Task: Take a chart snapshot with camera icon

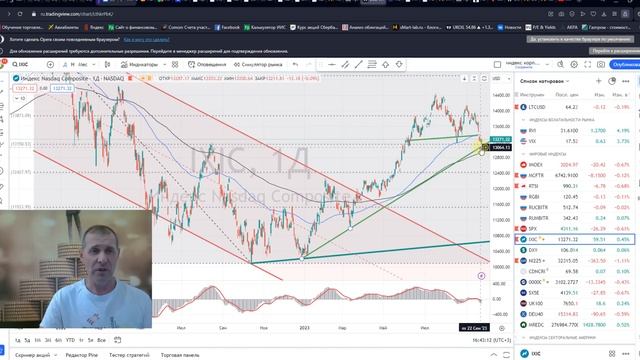Action: coord(601,64)
